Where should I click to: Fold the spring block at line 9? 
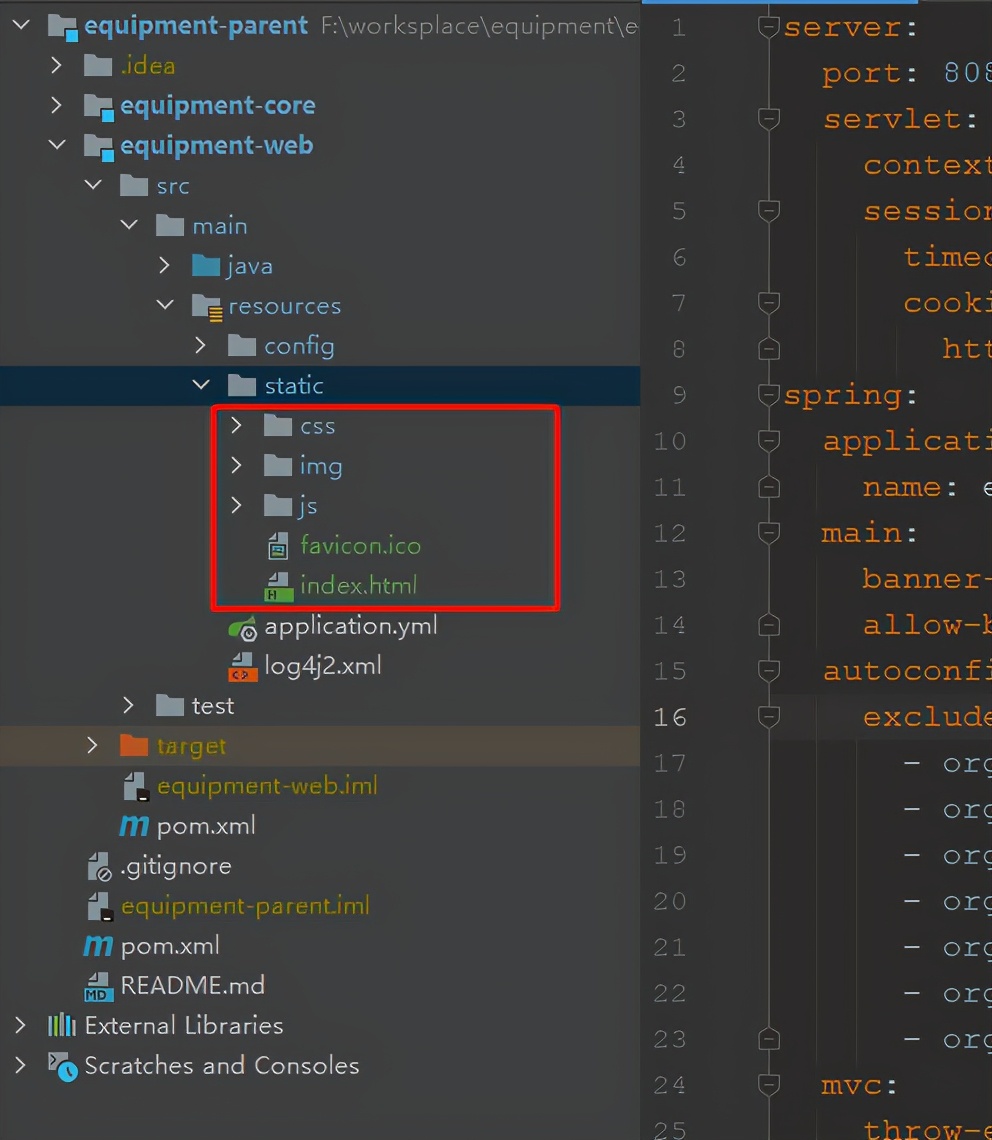[x=768, y=395]
